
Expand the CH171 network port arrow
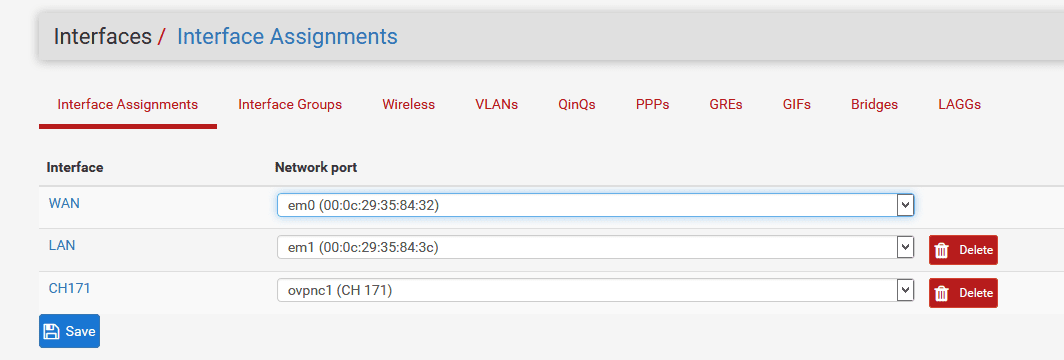[905, 291]
